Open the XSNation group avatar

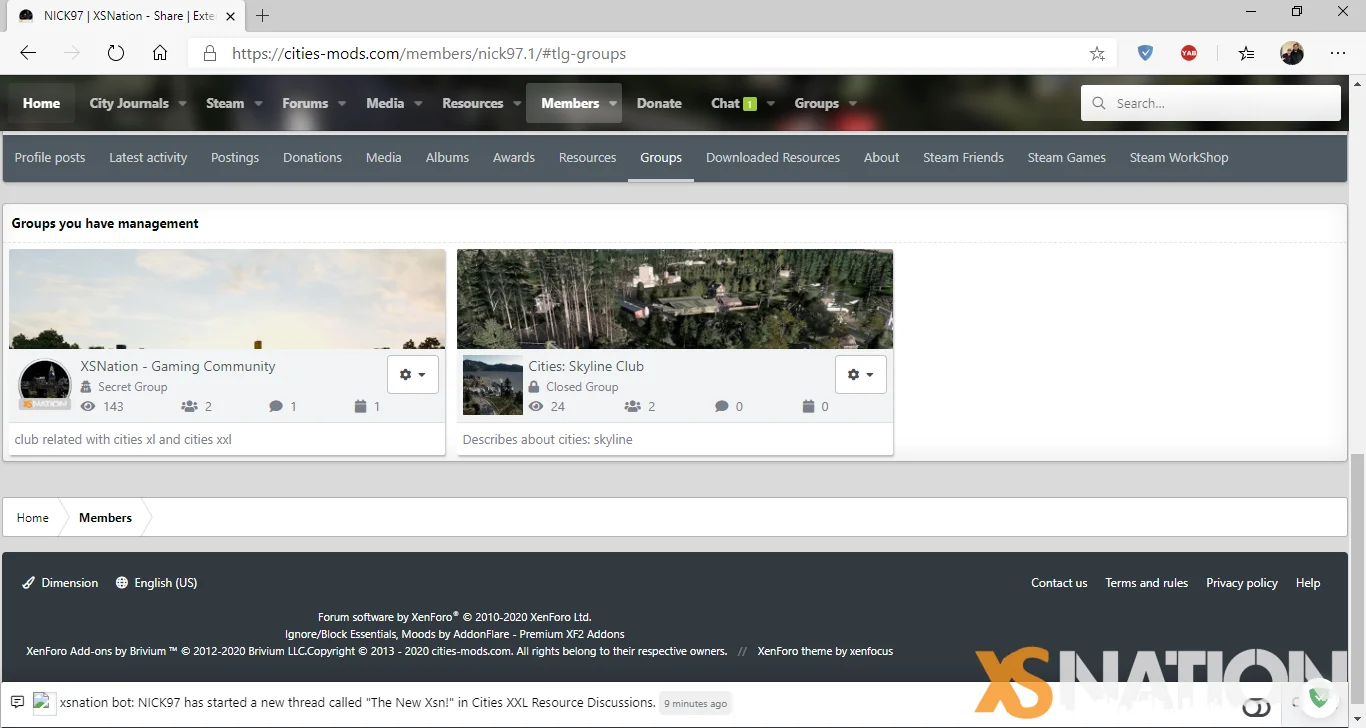(45, 385)
